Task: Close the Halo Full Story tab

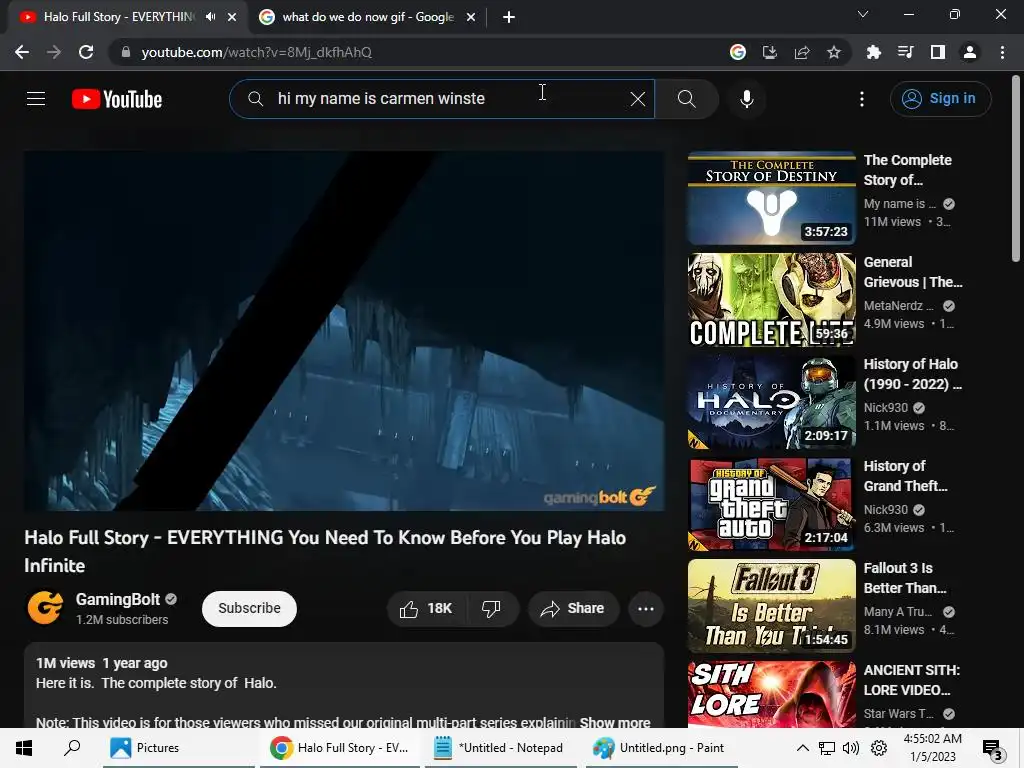Action: [232, 17]
